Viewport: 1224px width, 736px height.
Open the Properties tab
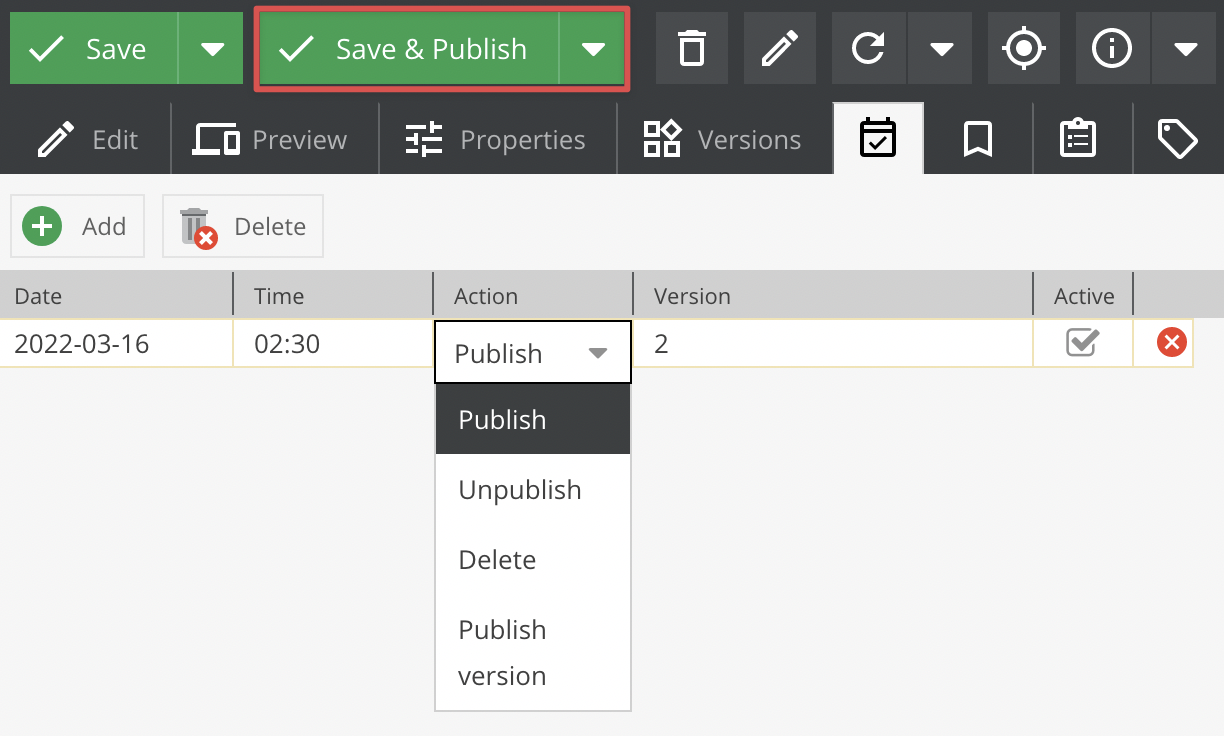pos(496,139)
